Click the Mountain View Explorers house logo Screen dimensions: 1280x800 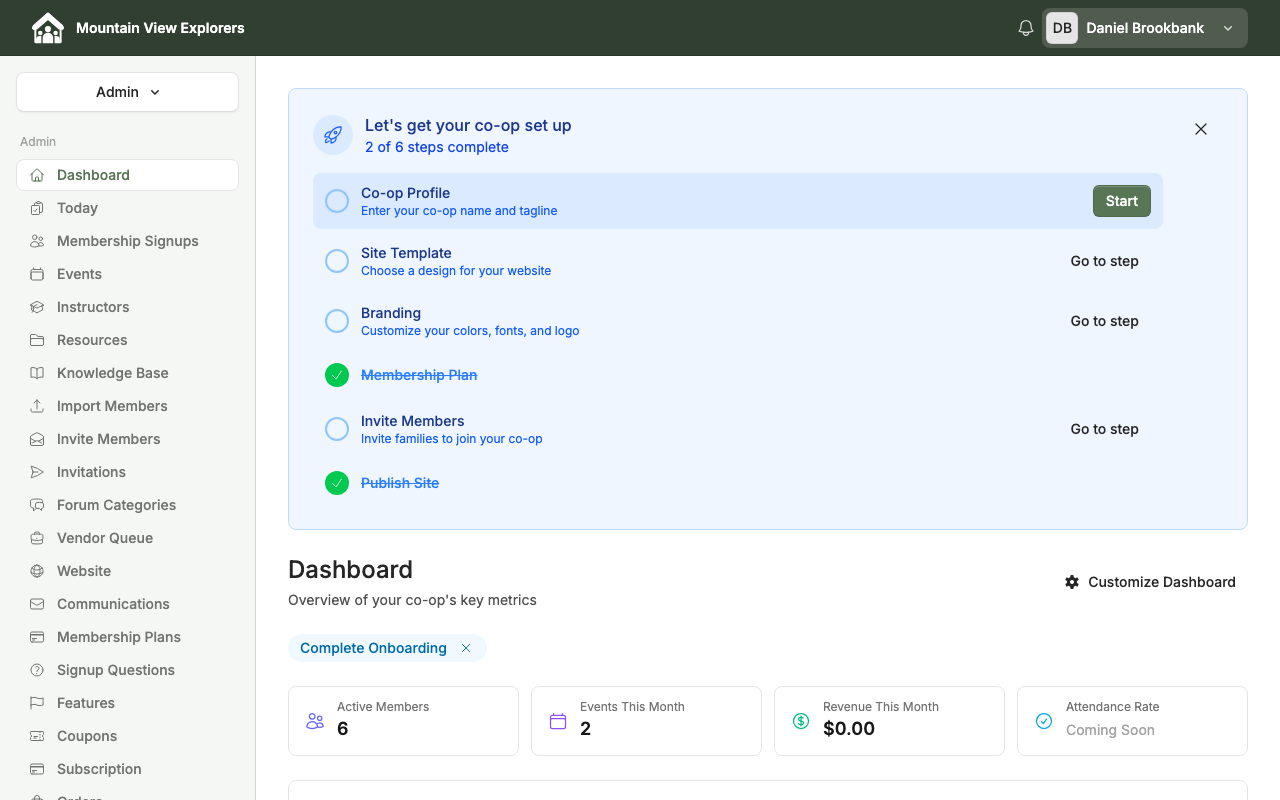pos(47,28)
